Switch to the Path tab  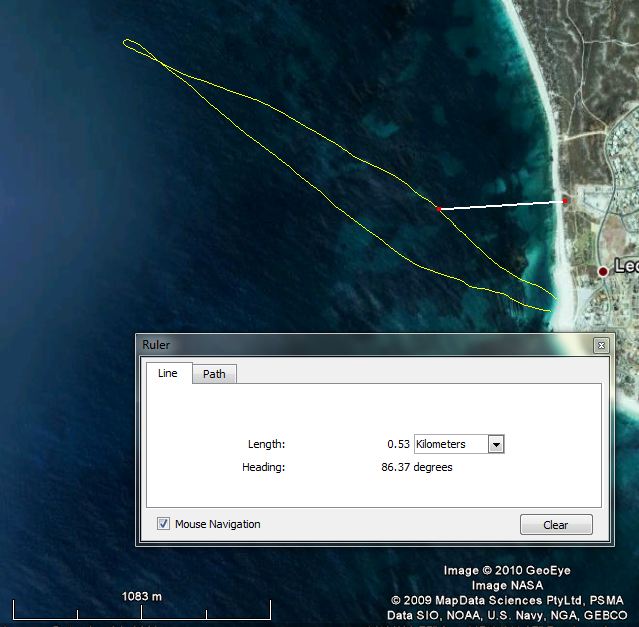pyautogui.click(x=214, y=374)
